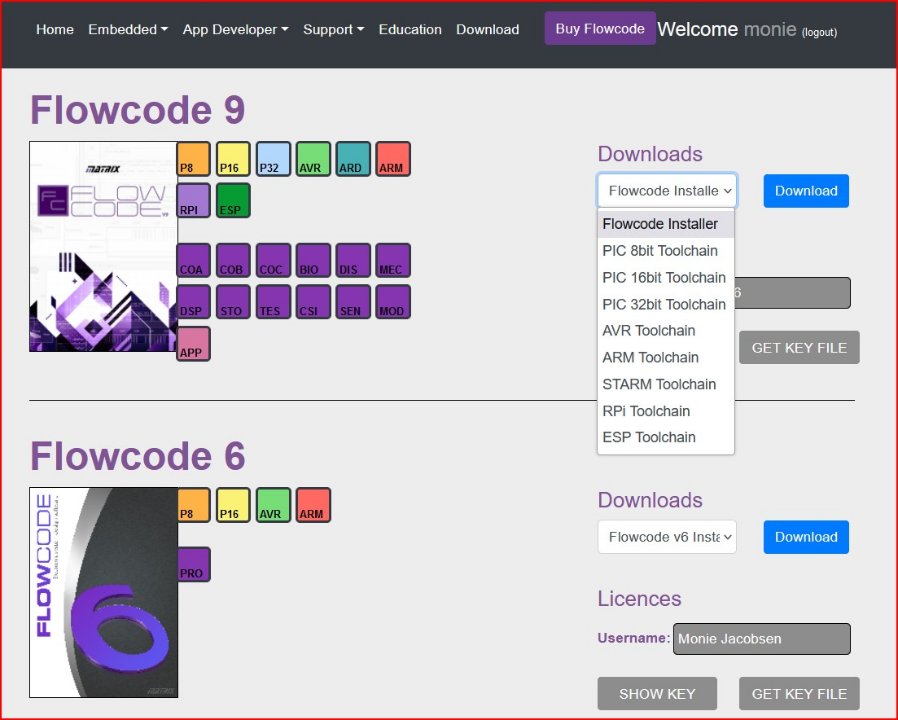Expand the Support dropdown menu
This screenshot has width=898, height=720.
(333, 29)
